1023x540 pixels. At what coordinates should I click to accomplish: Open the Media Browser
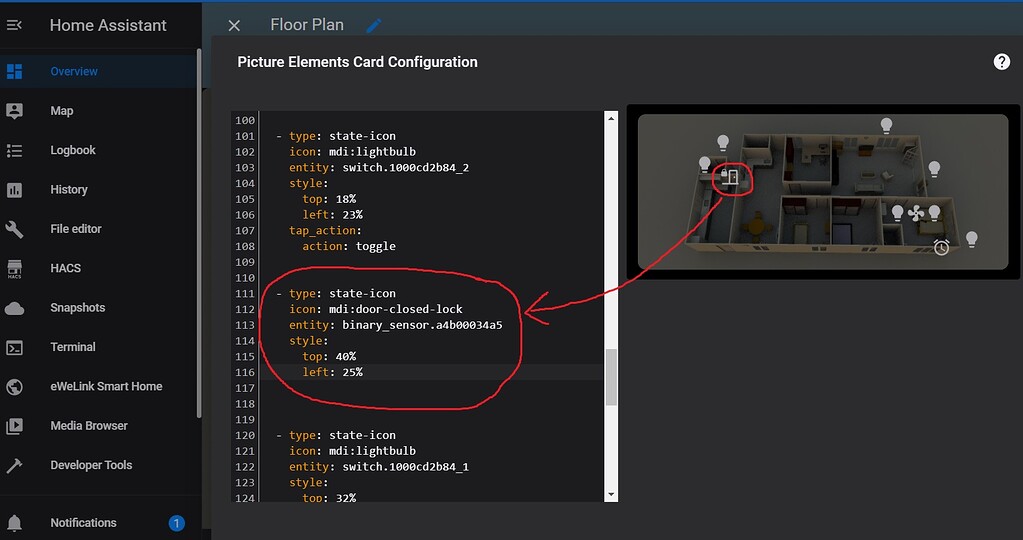[x=89, y=426]
